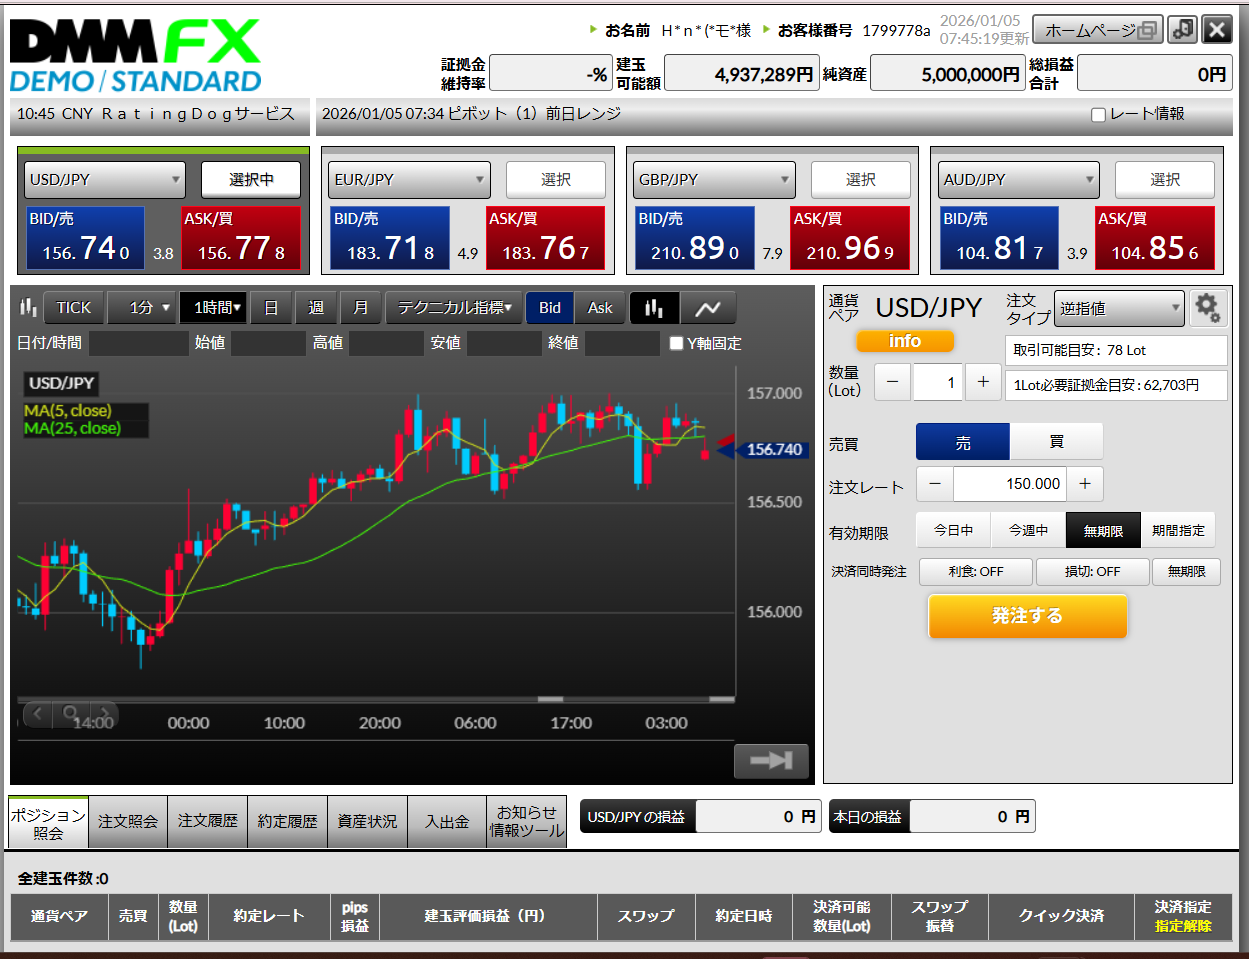Screen dimensions: 1249x959
Task: Switch to 資産状況 tab
Action: (367, 822)
